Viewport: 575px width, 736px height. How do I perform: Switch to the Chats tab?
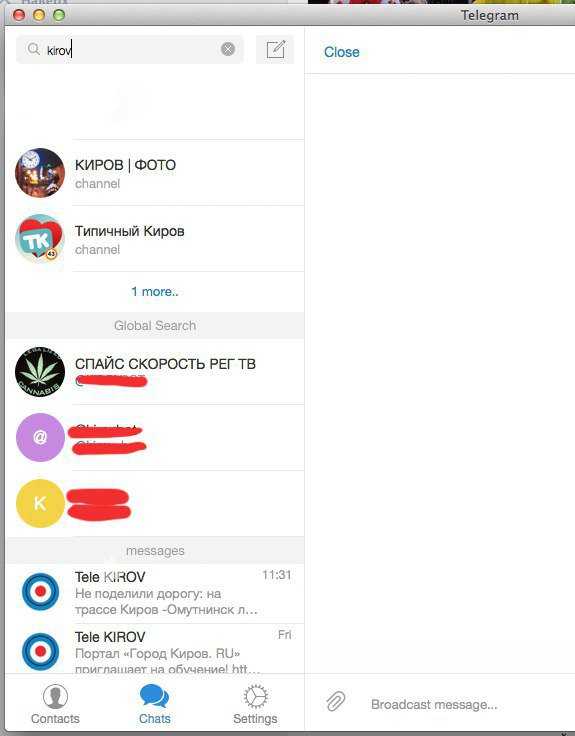point(154,704)
